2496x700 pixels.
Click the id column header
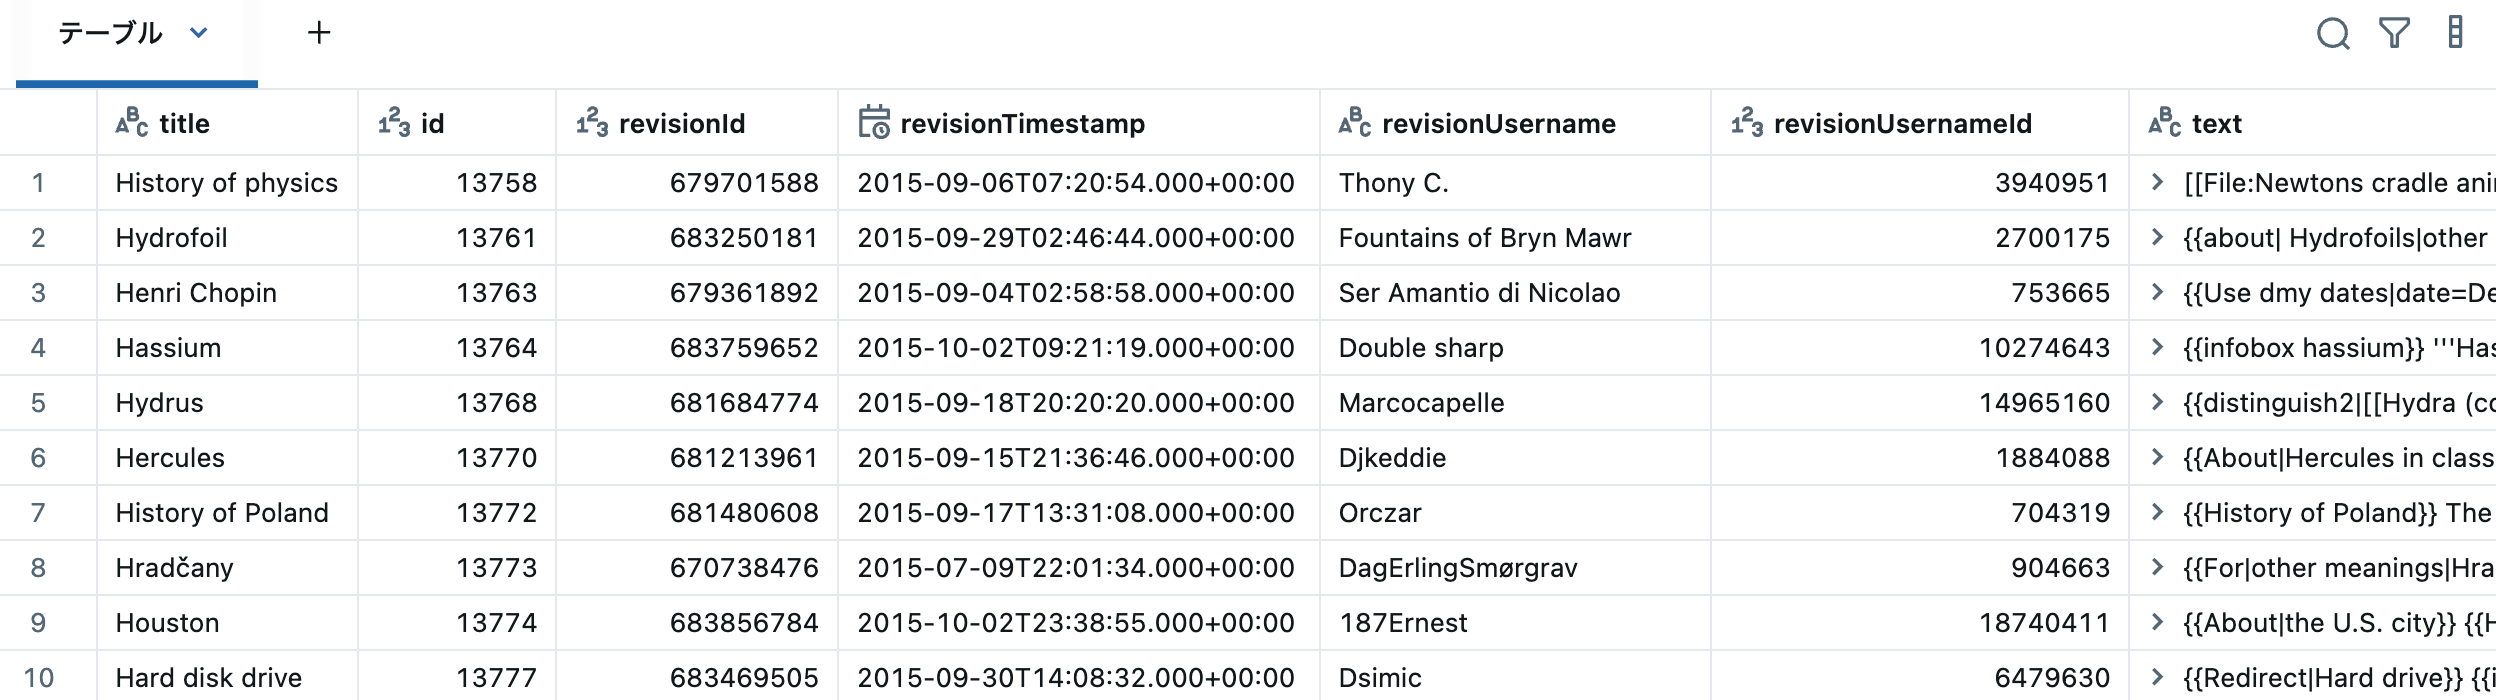[x=457, y=123]
